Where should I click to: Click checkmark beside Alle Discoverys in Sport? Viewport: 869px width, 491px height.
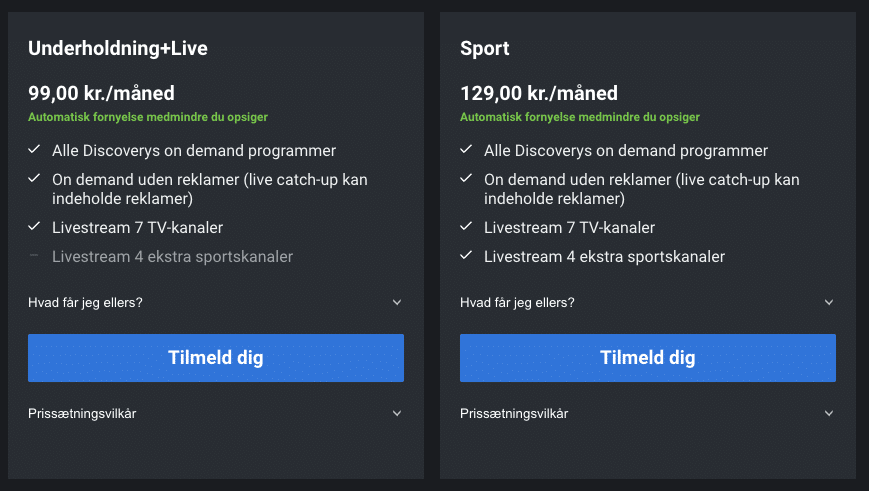point(466,149)
